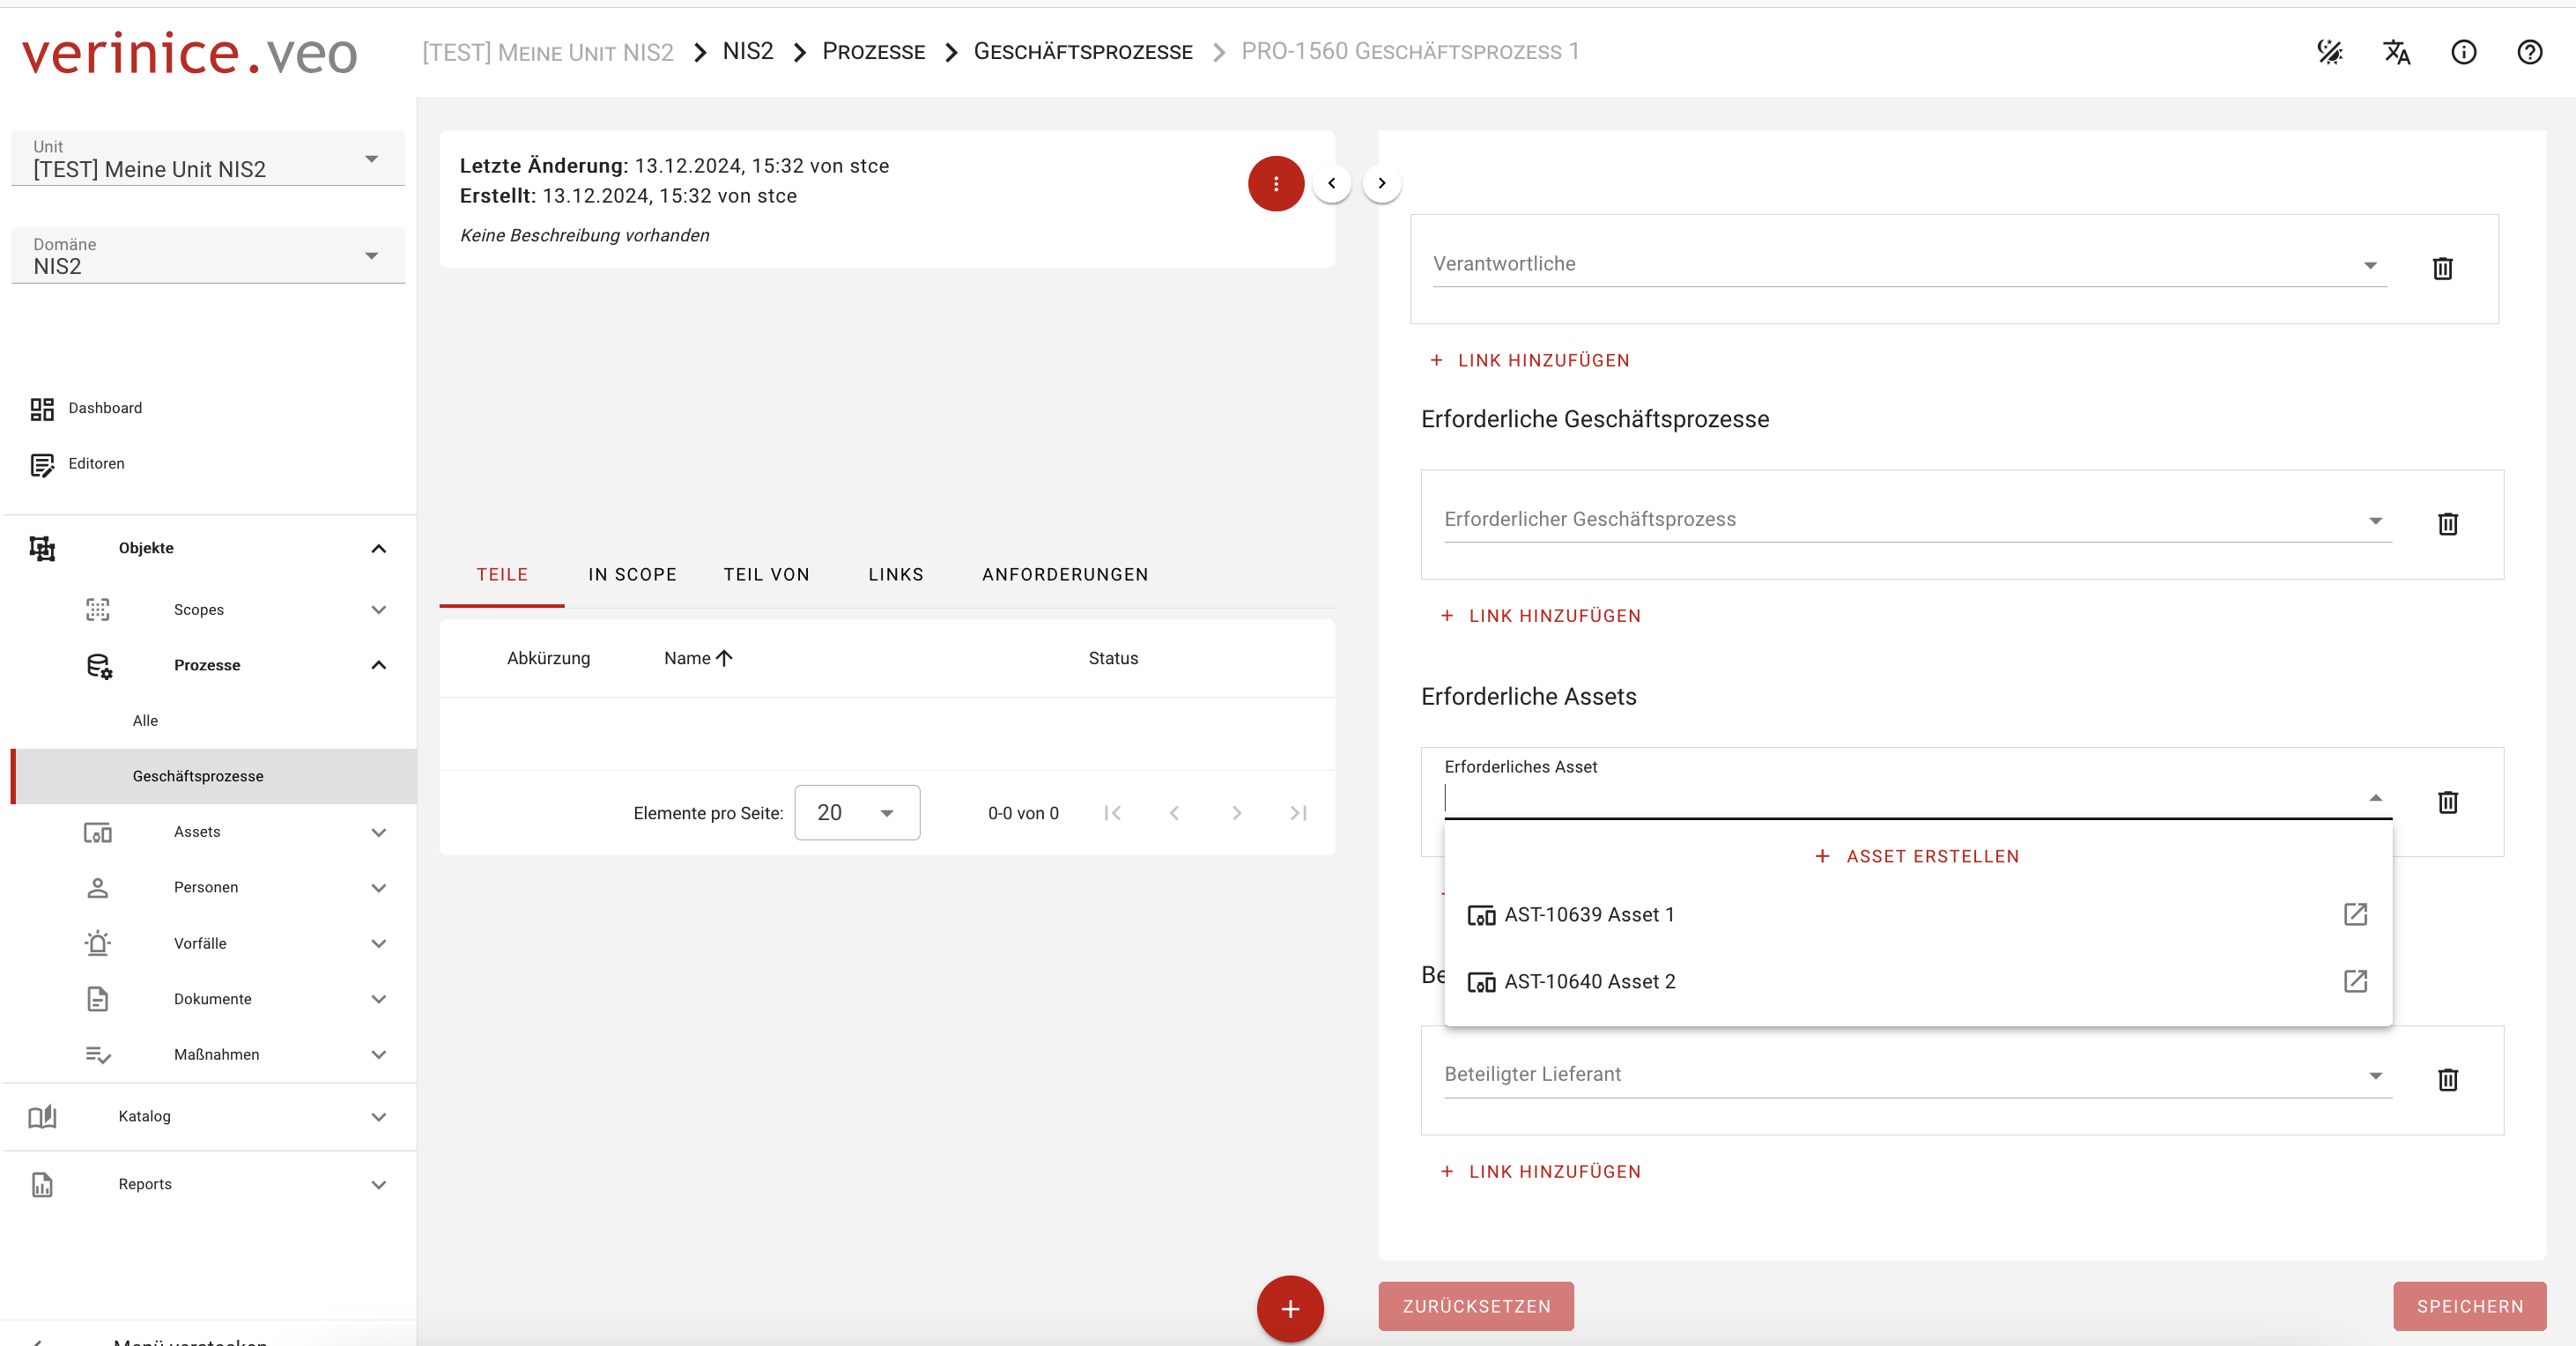Click the red plus floating add button

pos(1289,1308)
